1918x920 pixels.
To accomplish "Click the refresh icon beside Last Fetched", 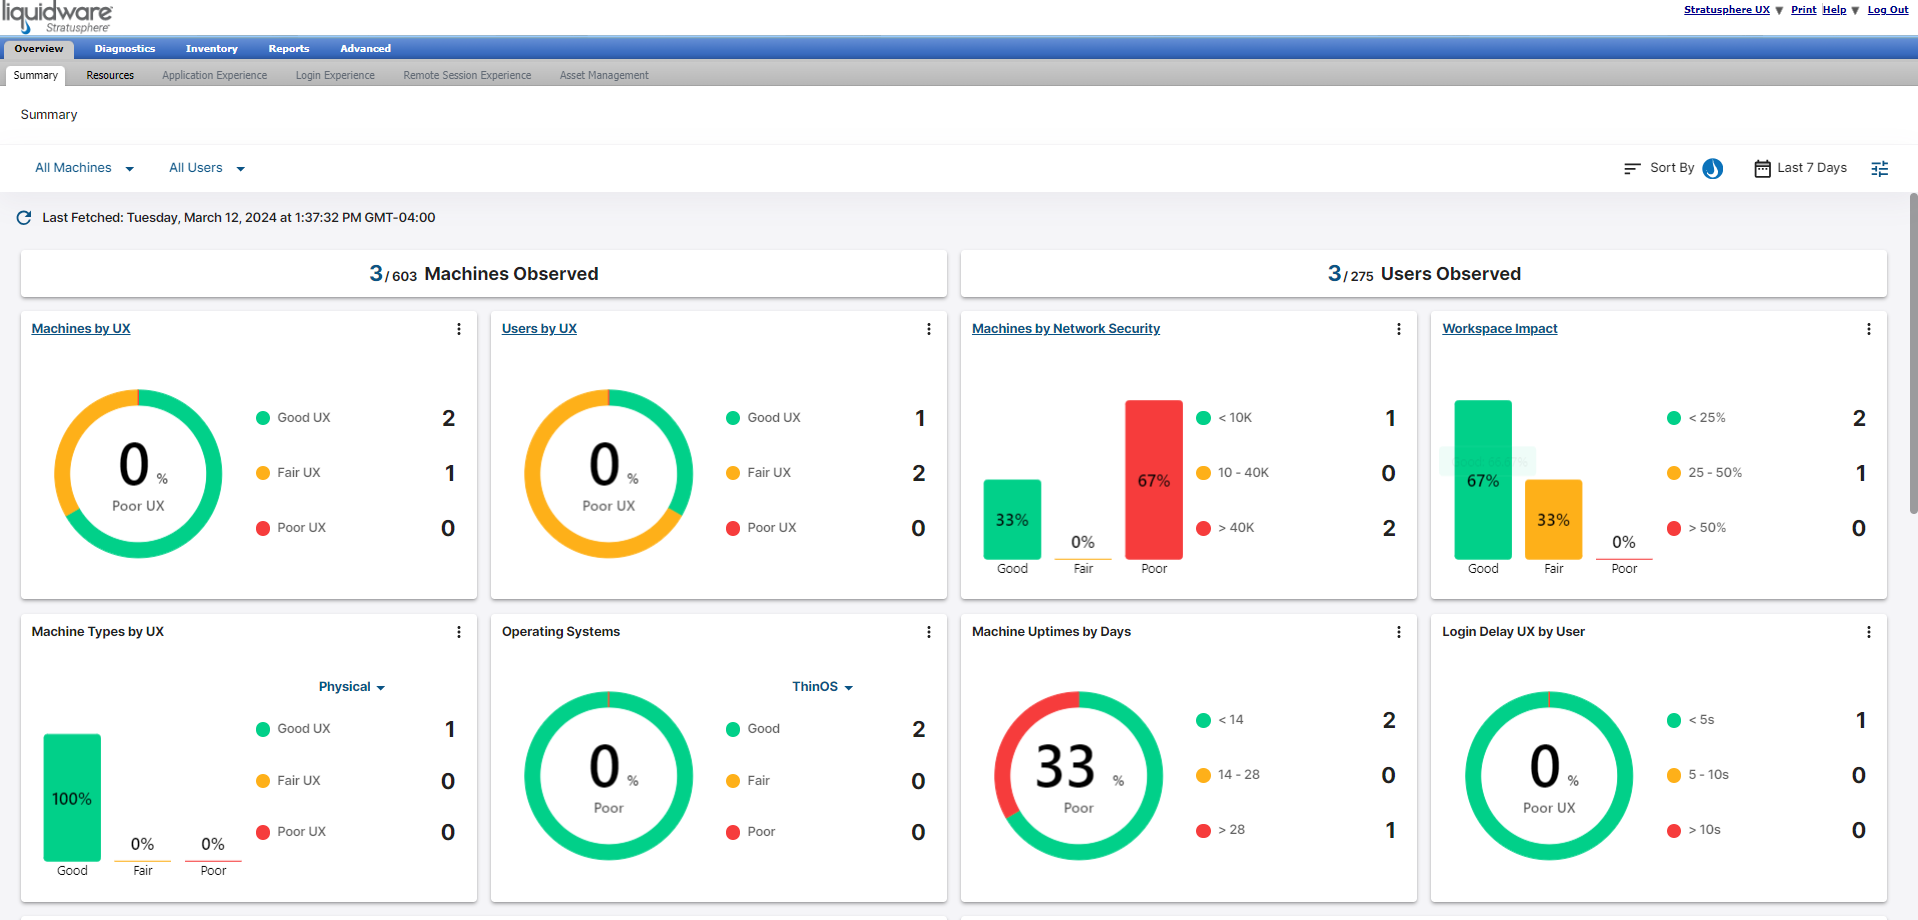I will click(24, 218).
